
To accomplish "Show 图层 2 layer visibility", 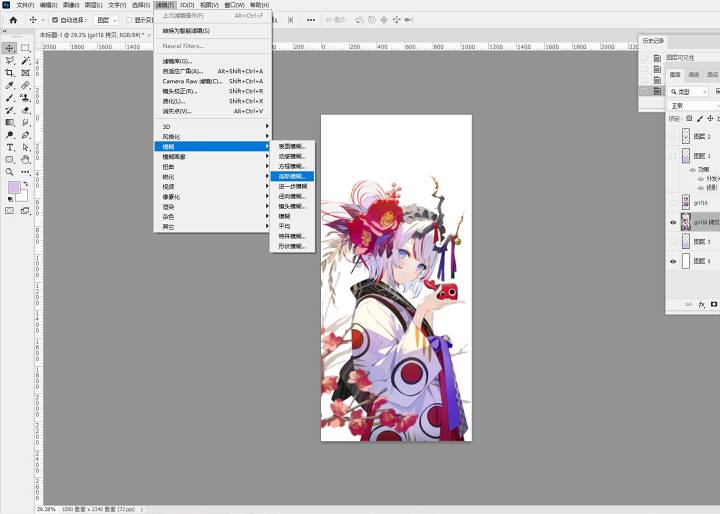I will pos(673,136).
